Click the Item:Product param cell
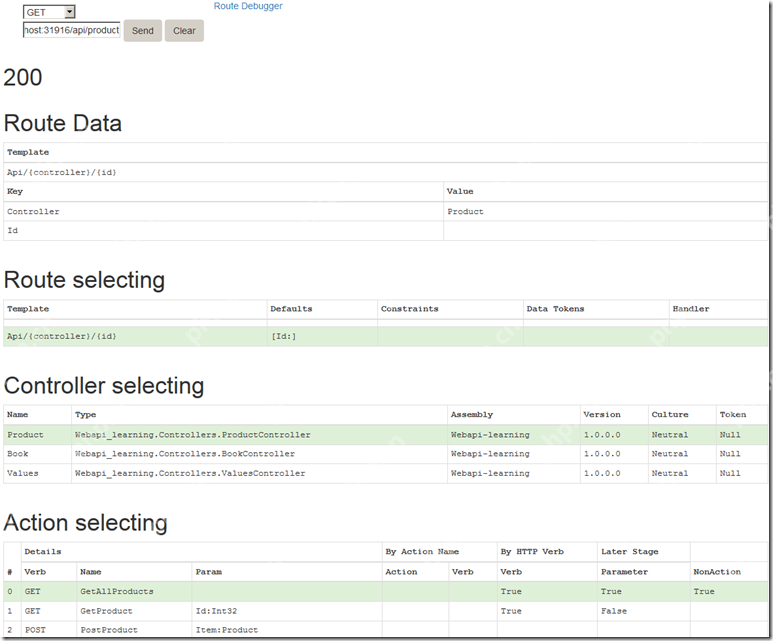This screenshot has height=641, width=773. [x=227, y=630]
